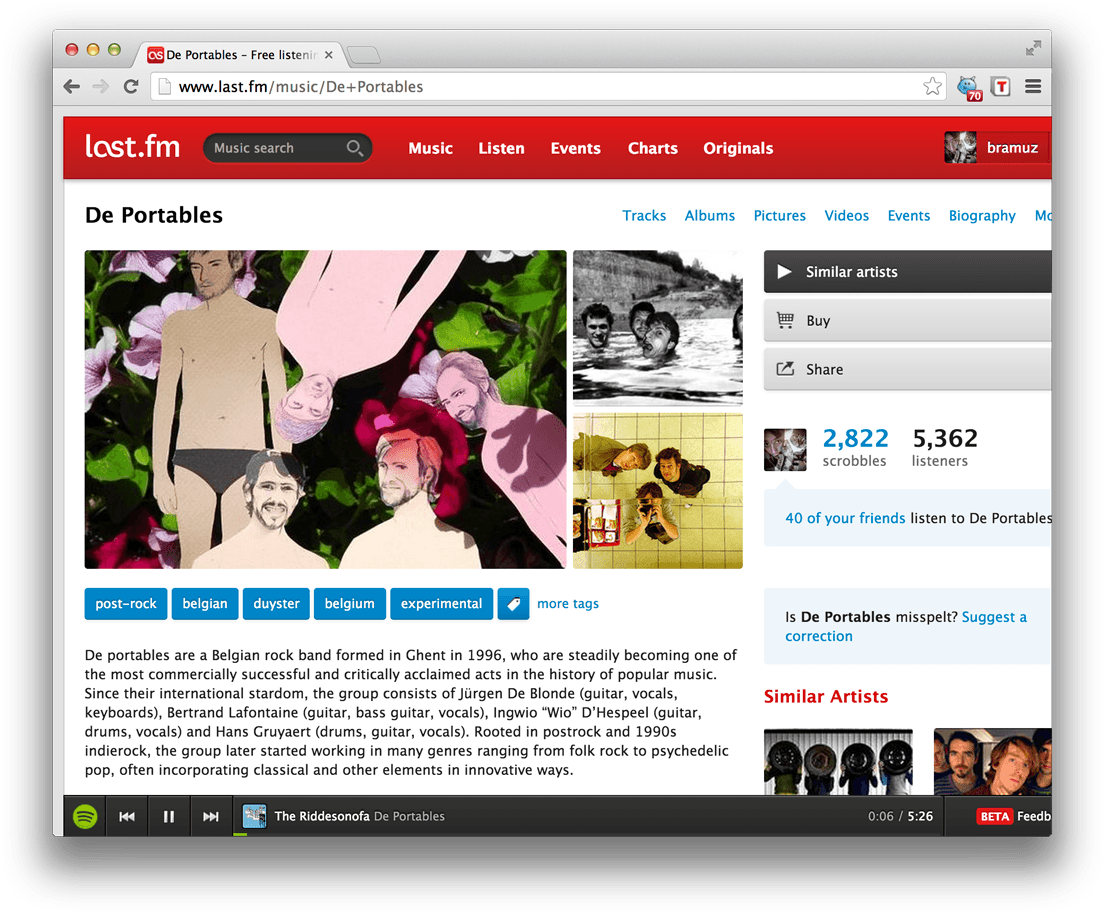Click the Share button

[x=907, y=369]
